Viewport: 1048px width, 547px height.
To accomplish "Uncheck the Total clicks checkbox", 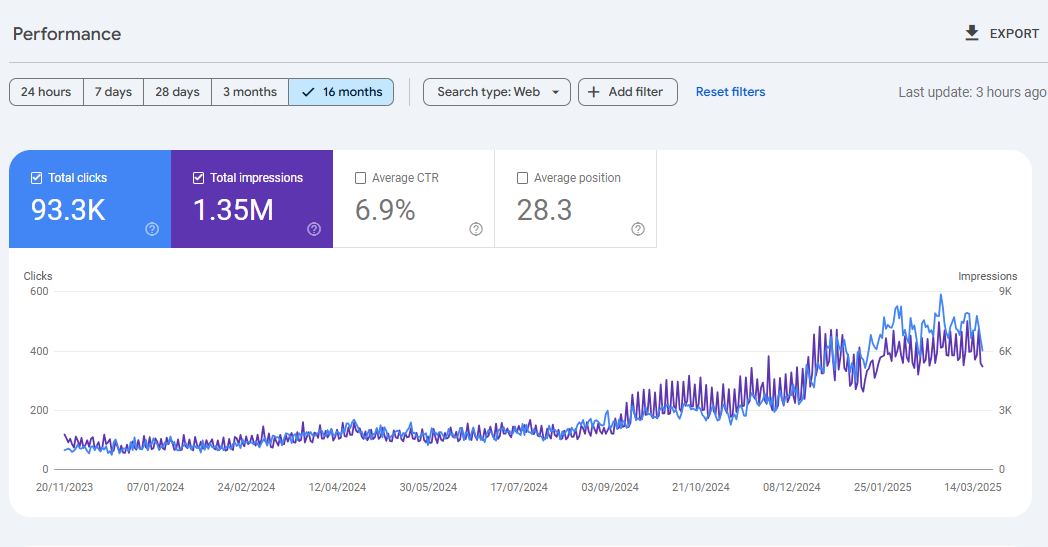I will point(37,178).
